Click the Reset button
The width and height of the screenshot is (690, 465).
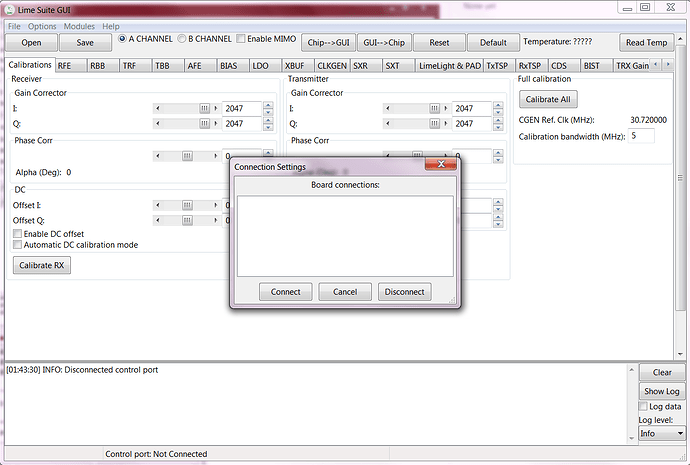[439, 43]
